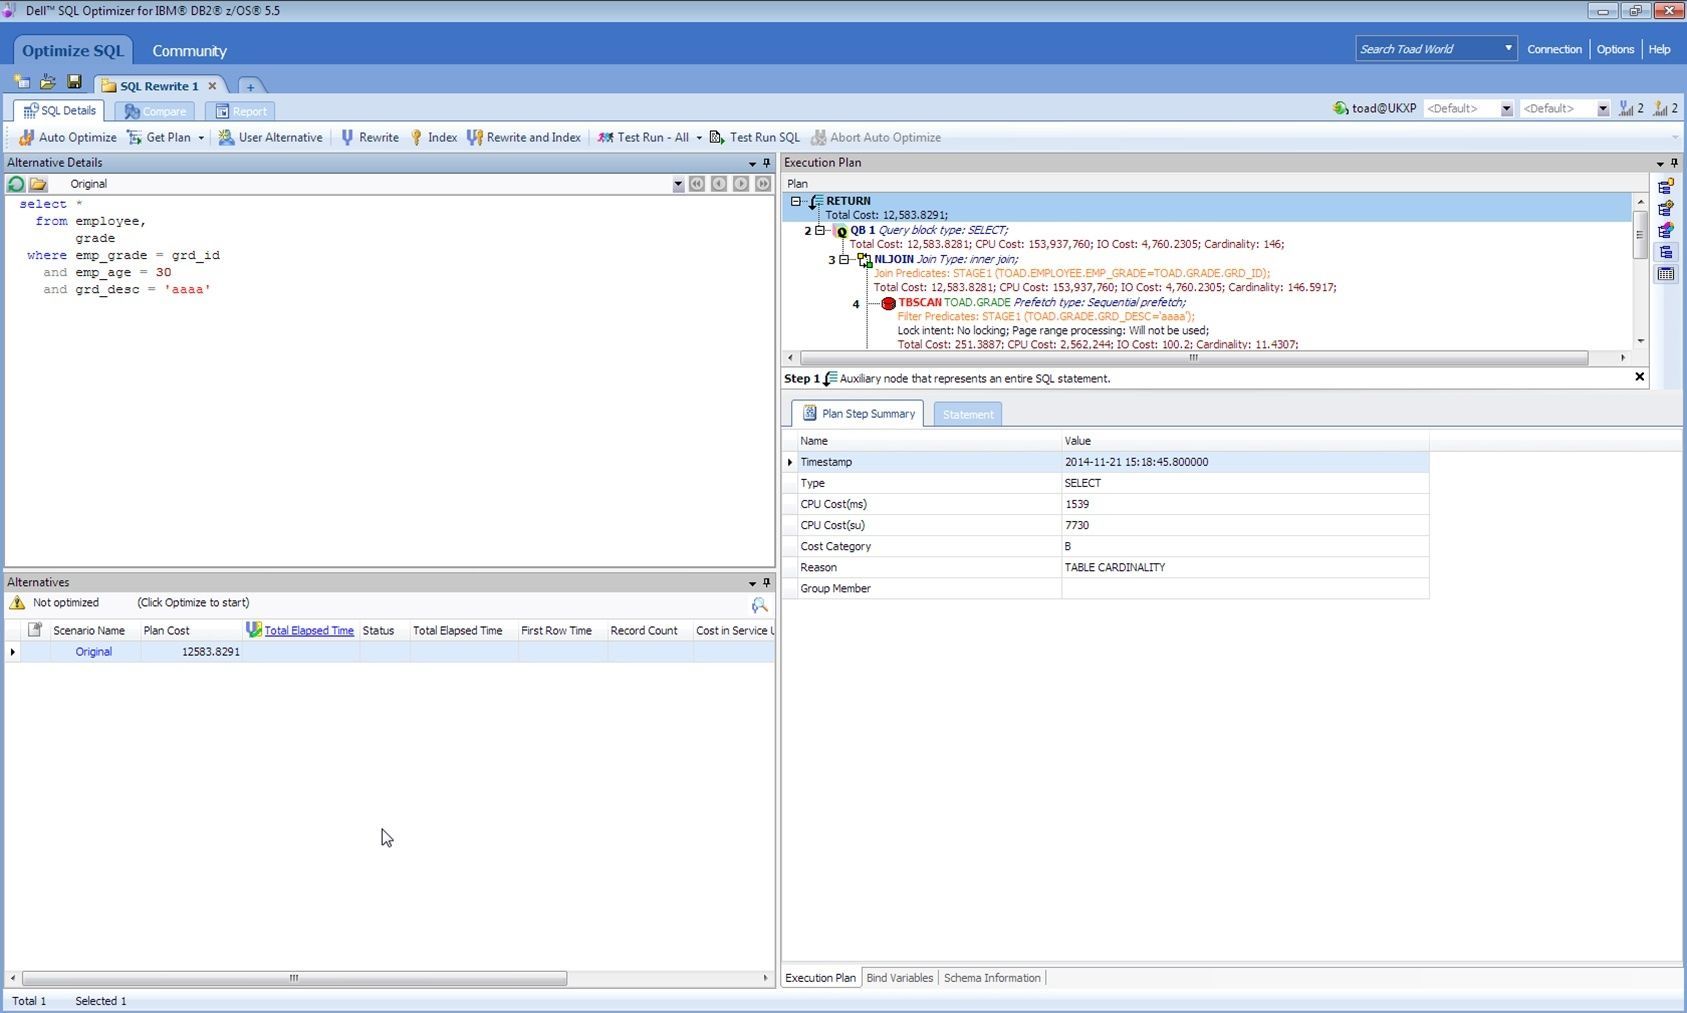Click the tree plan view icon
1687x1013 pixels.
click(x=1666, y=253)
